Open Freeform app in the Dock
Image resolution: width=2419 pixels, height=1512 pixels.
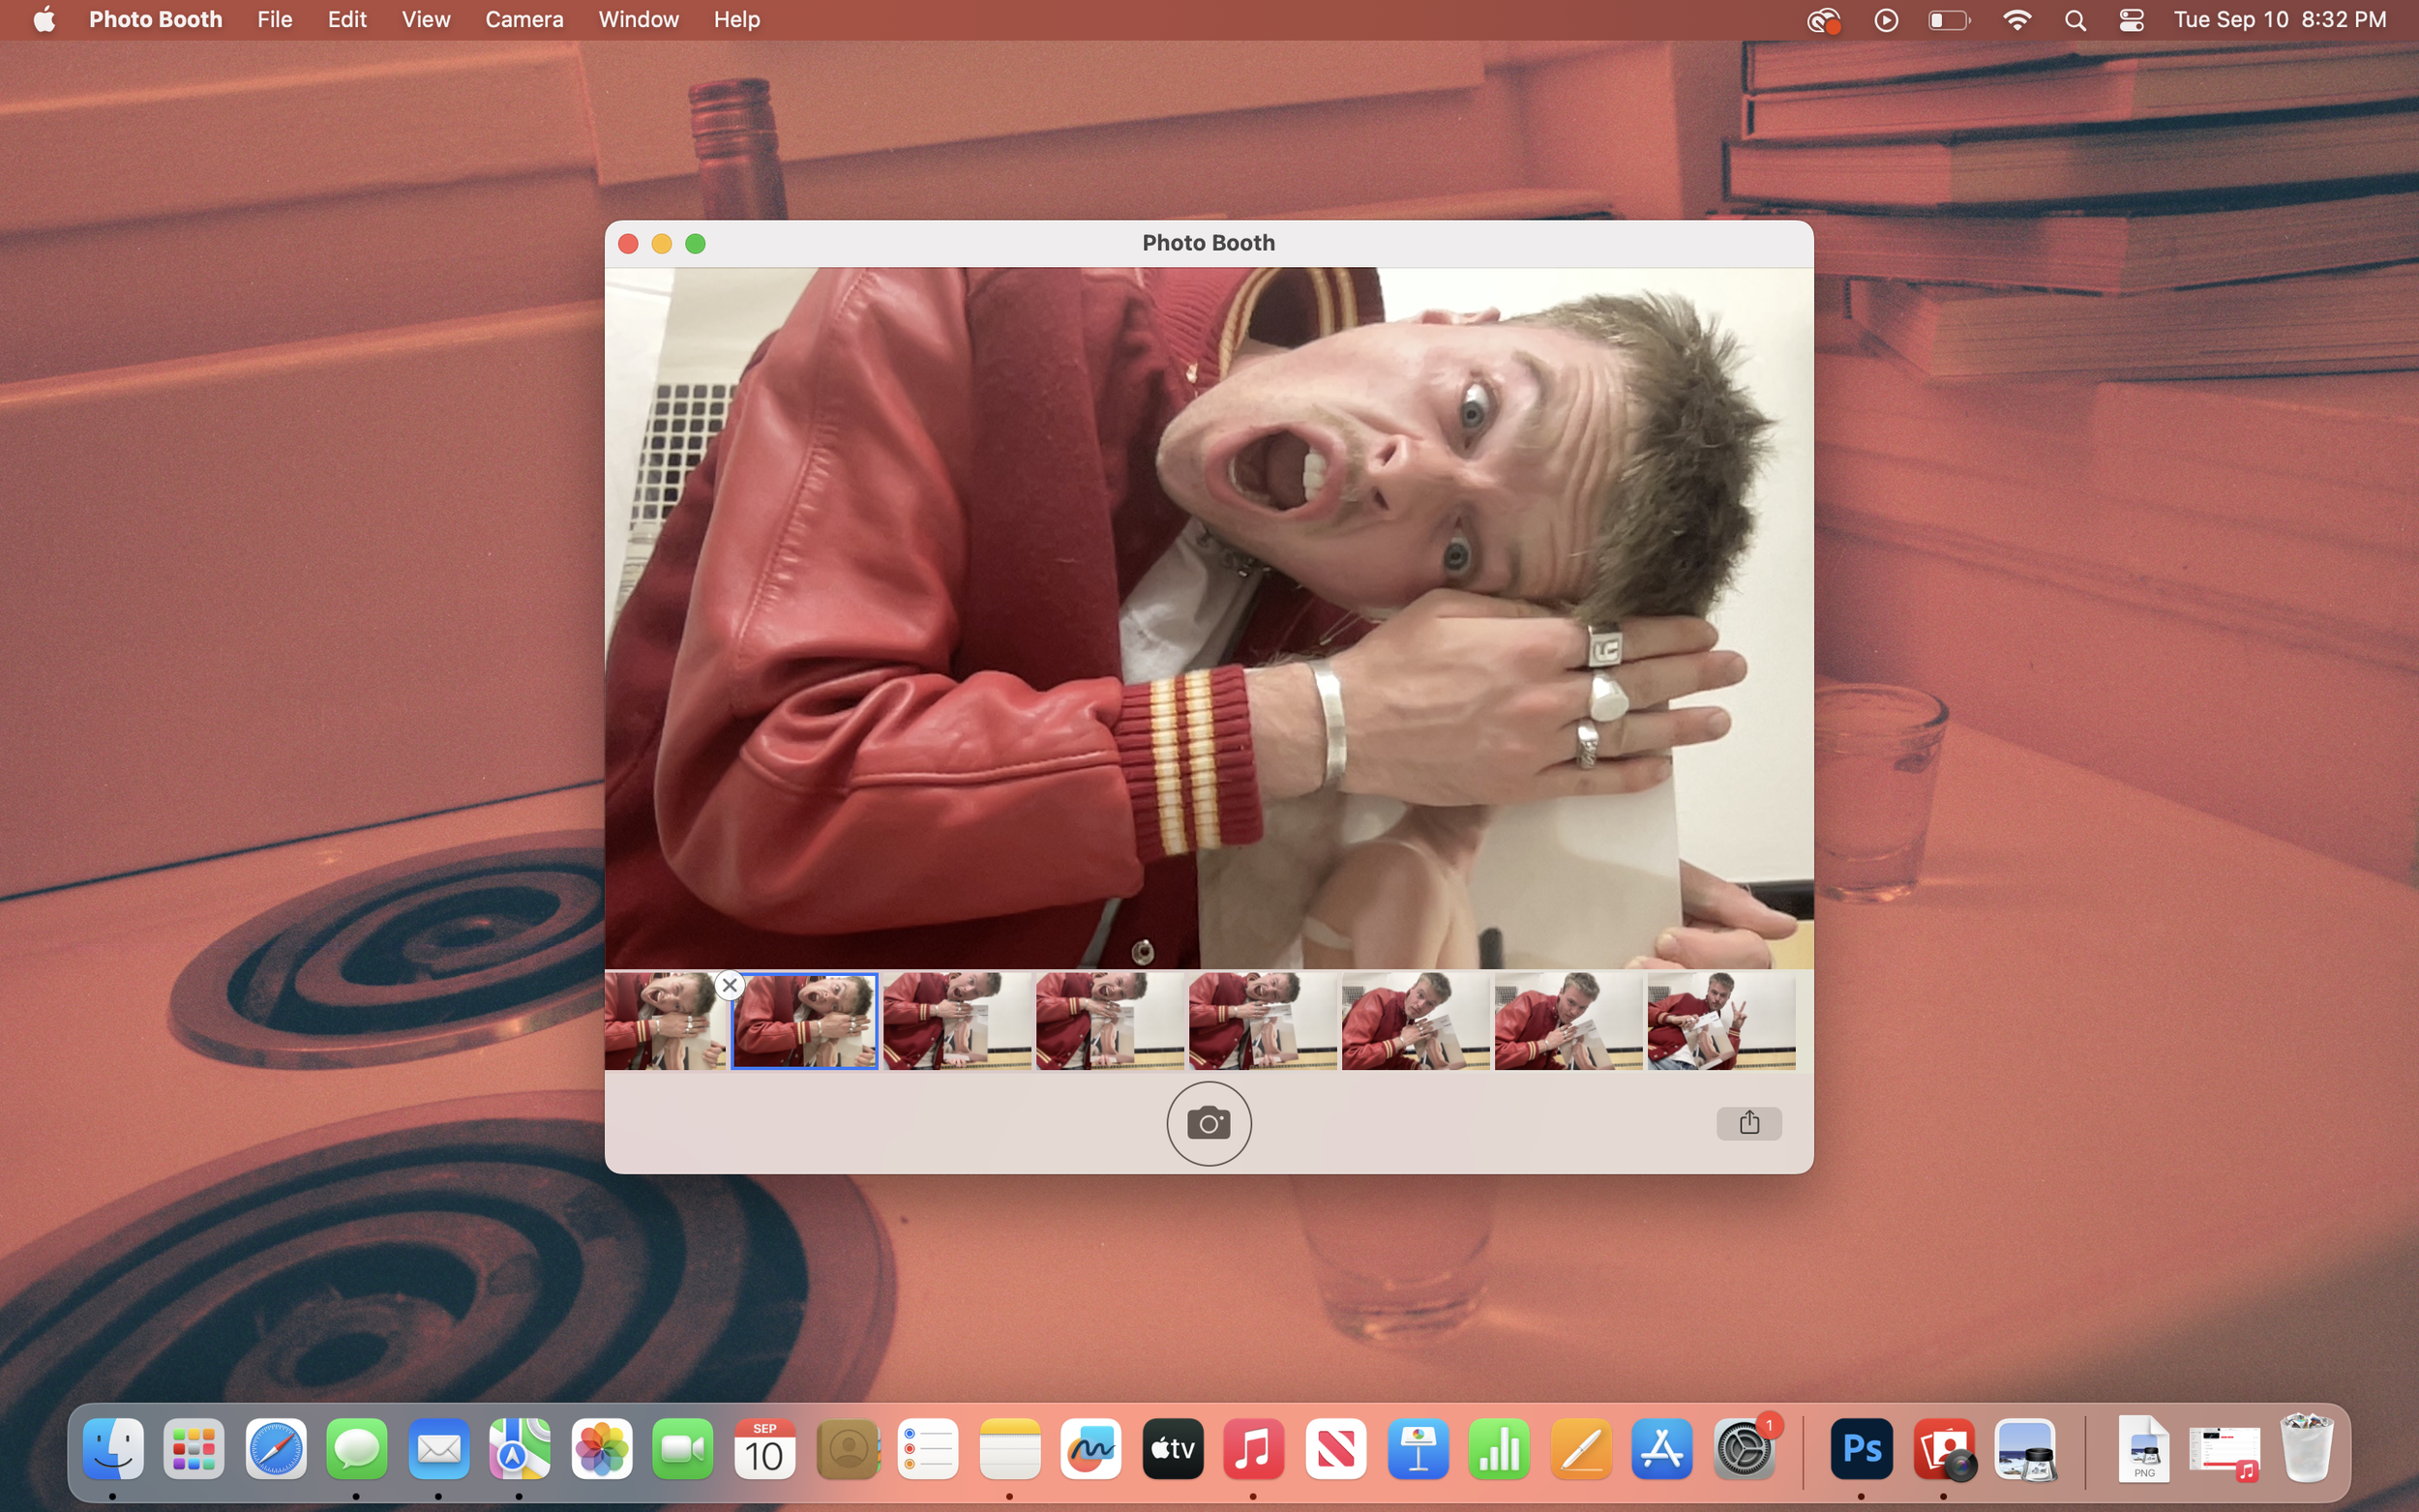[1090, 1448]
